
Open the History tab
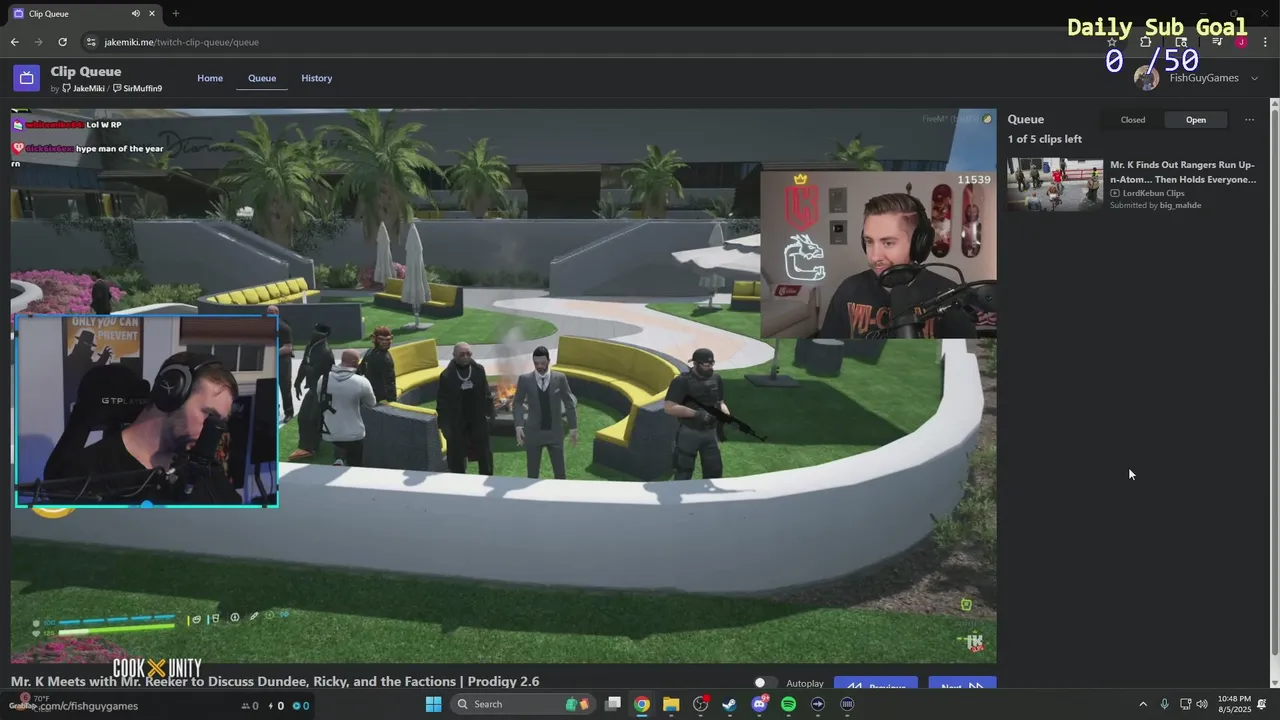click(317, 78)
